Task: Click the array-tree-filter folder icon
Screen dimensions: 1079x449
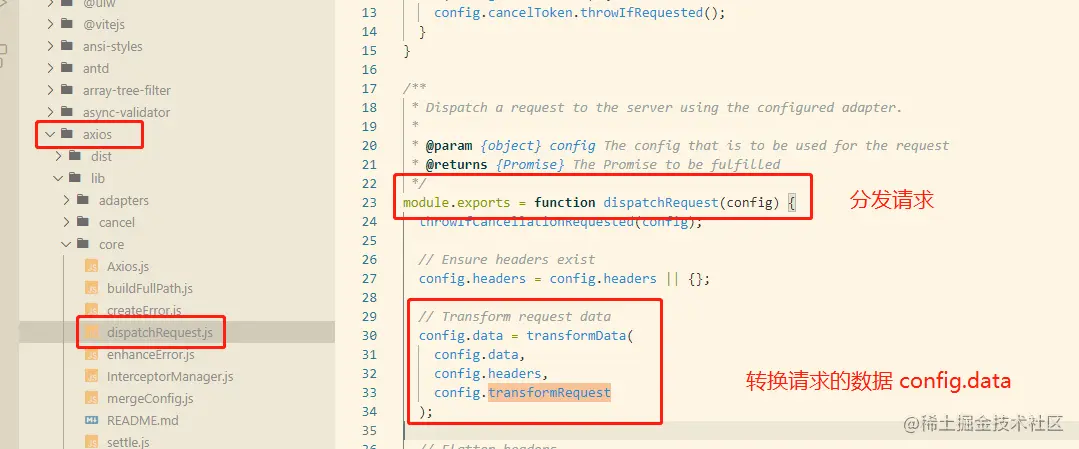Action: tap(67, 90)
